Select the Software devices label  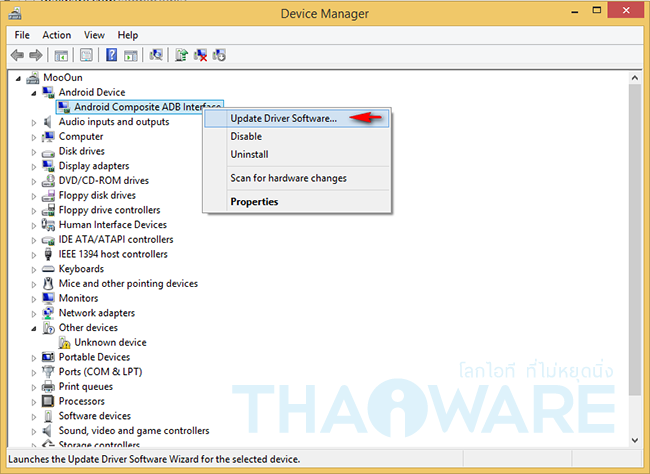coord(95,416)
